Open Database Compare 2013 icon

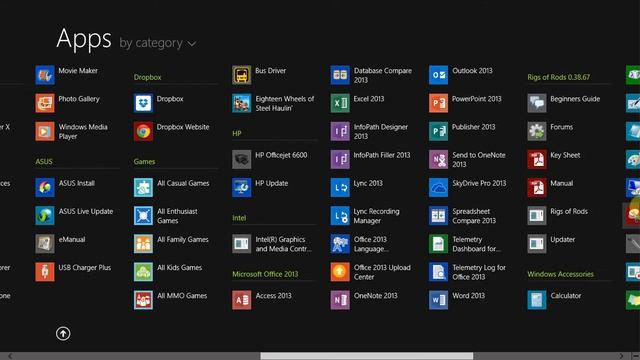[340, 75]
